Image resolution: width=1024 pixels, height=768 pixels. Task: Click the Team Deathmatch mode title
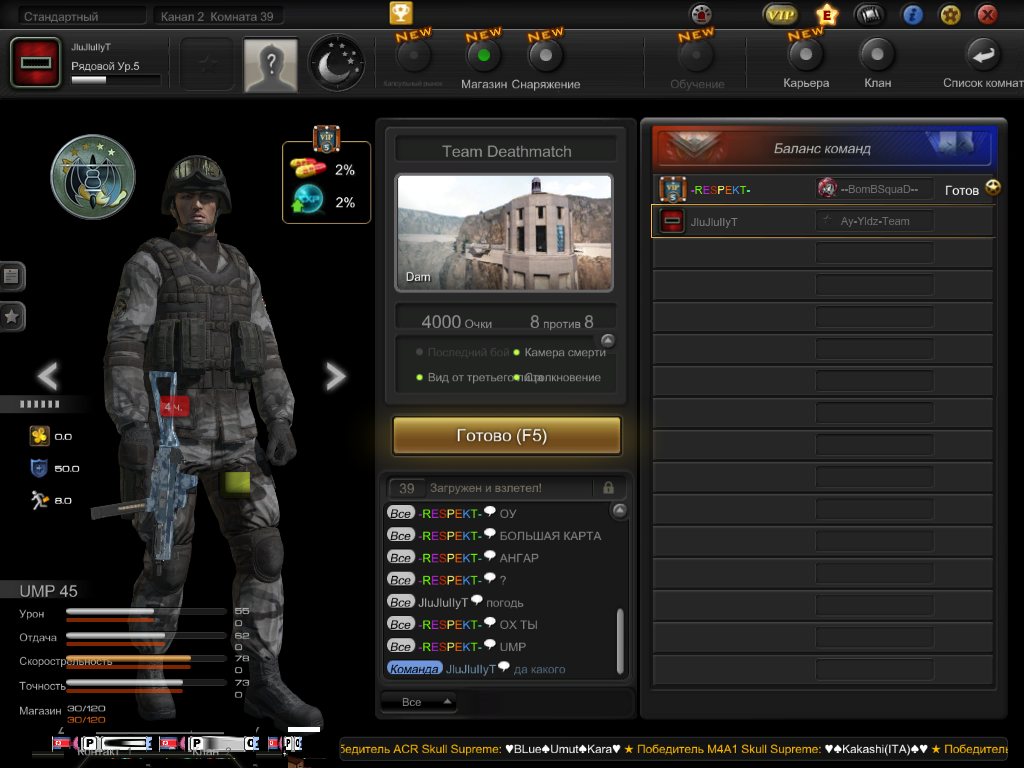tap(506, 151)
